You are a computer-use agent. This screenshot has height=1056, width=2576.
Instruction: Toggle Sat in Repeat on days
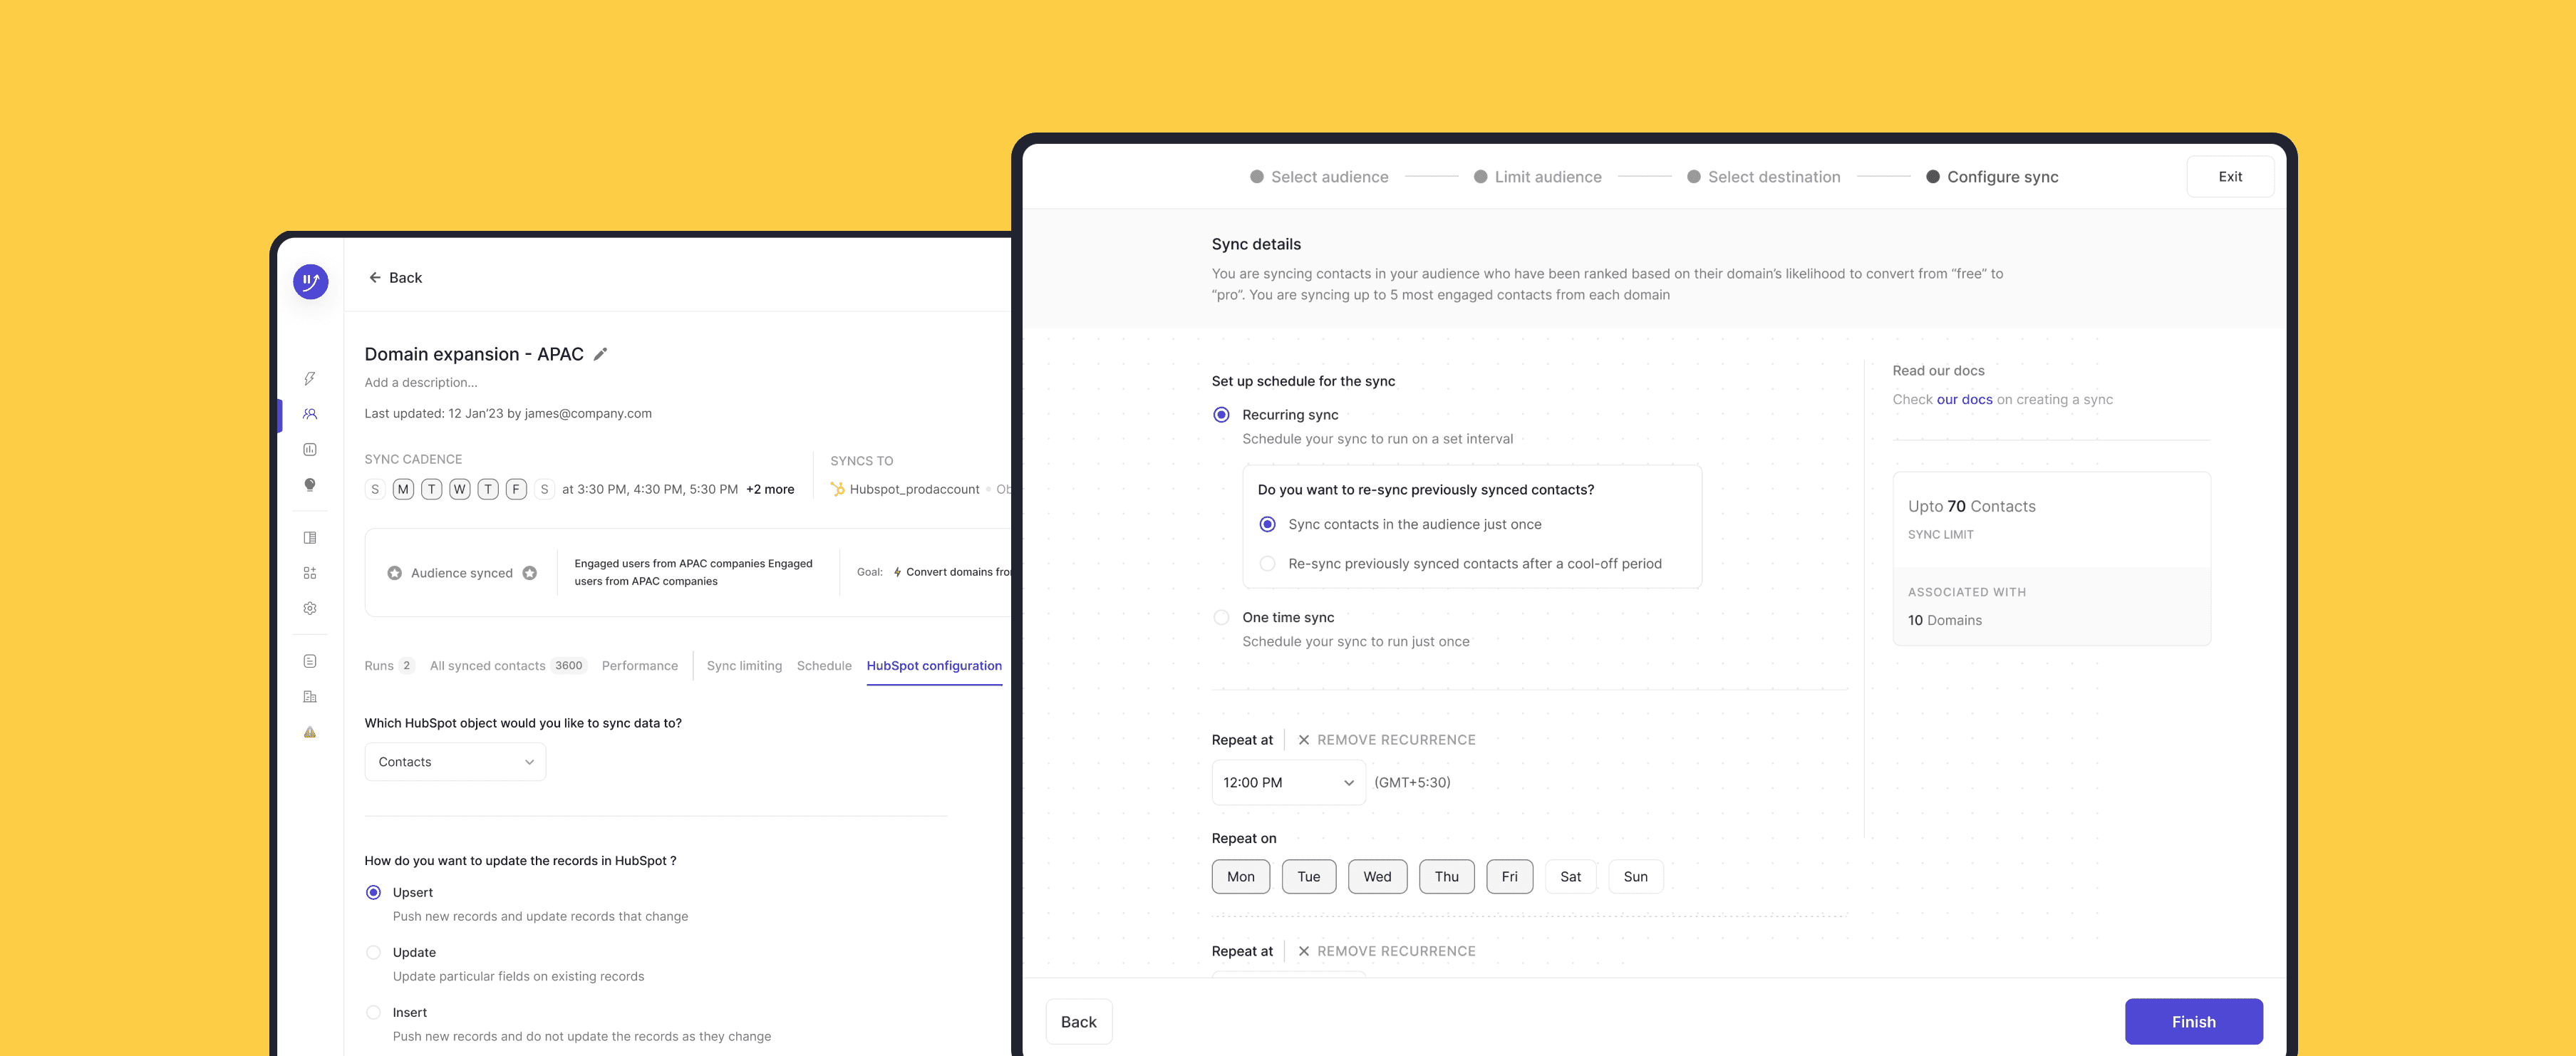tap(1570, 877)
